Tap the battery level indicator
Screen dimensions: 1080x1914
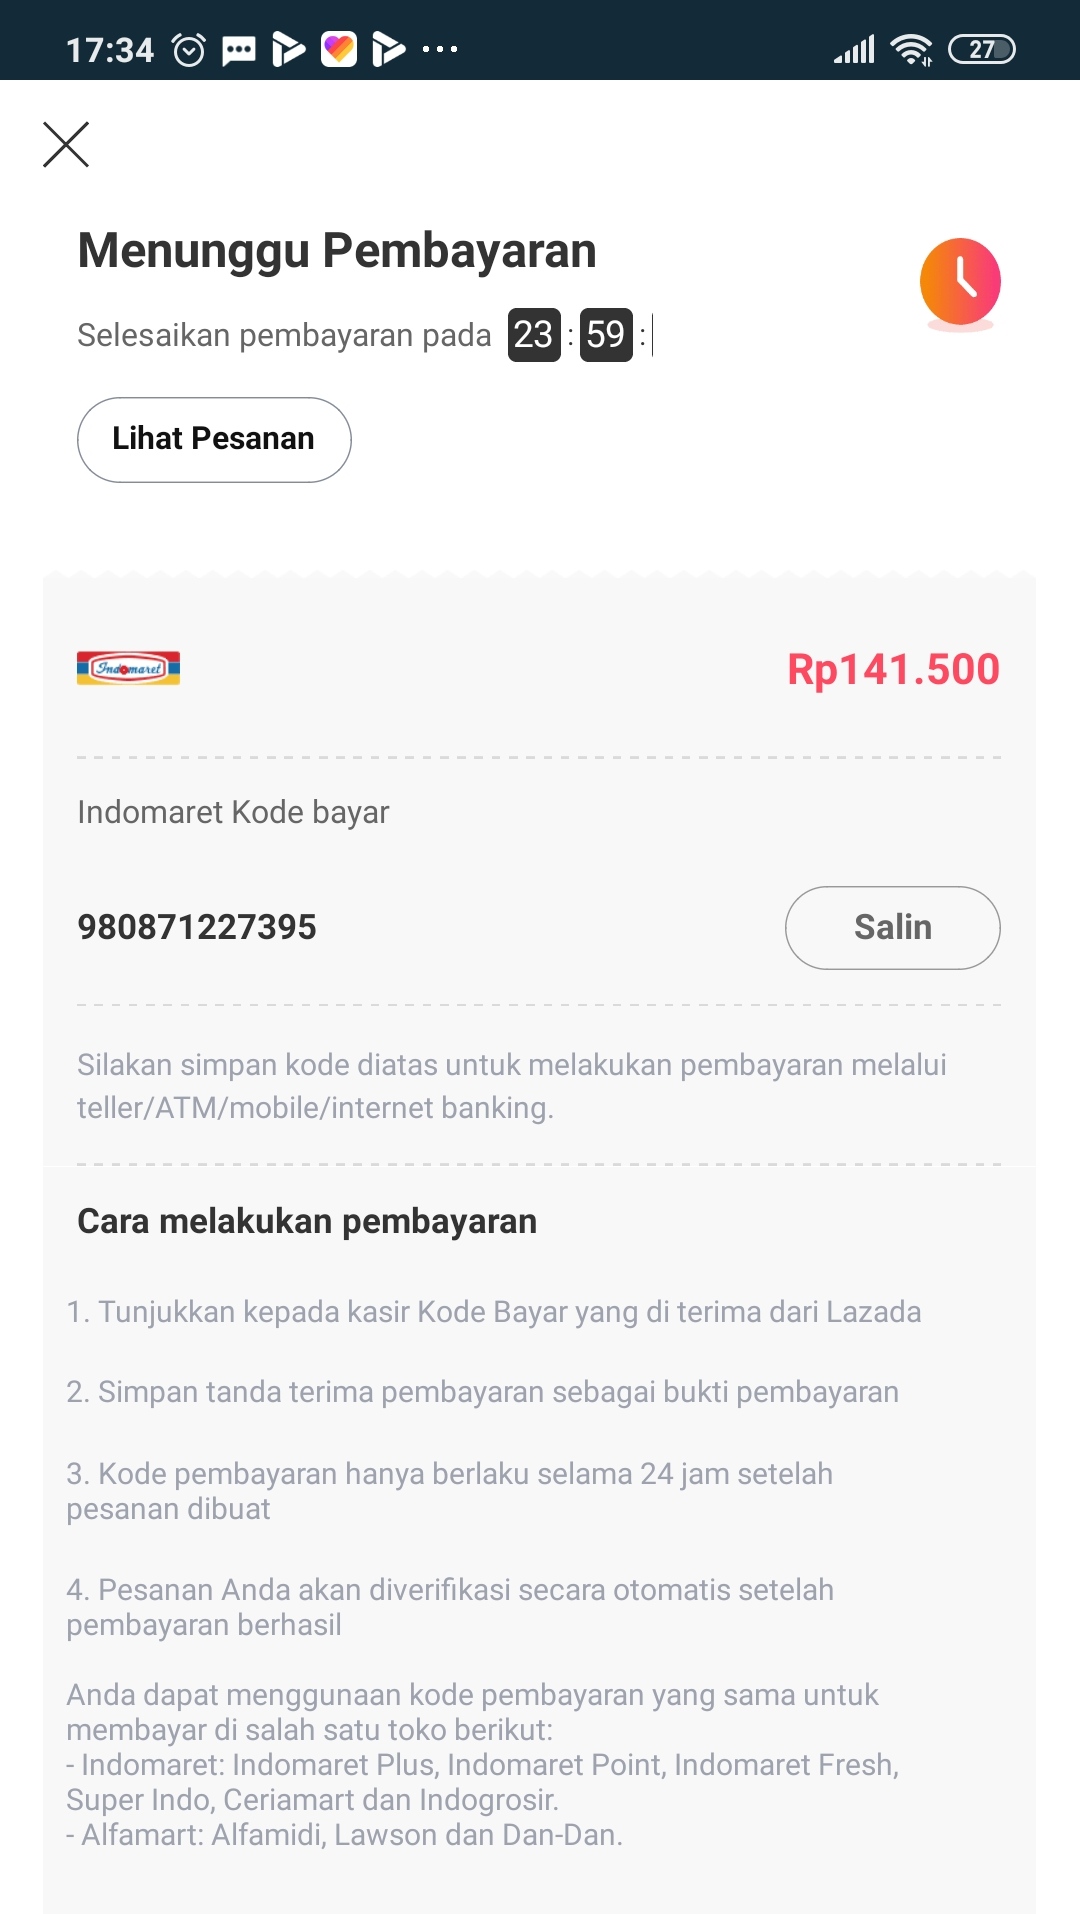click(981, 49)
